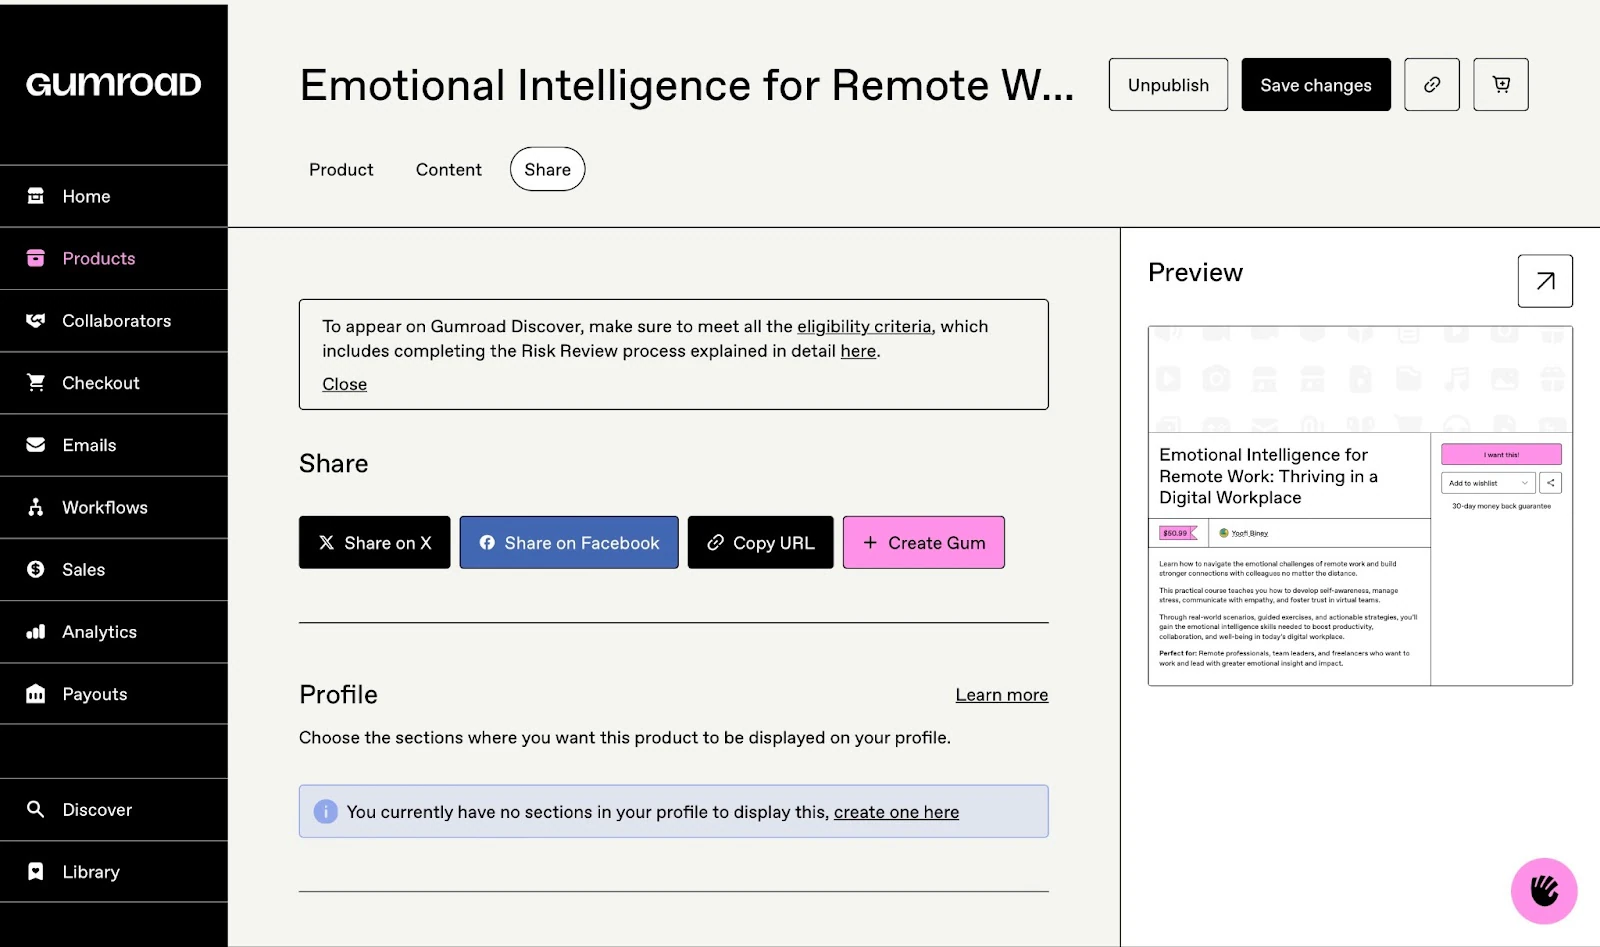Click the Products archive icon
The height and width of the screenshot is (947, 1600).
tap(36, 258)
